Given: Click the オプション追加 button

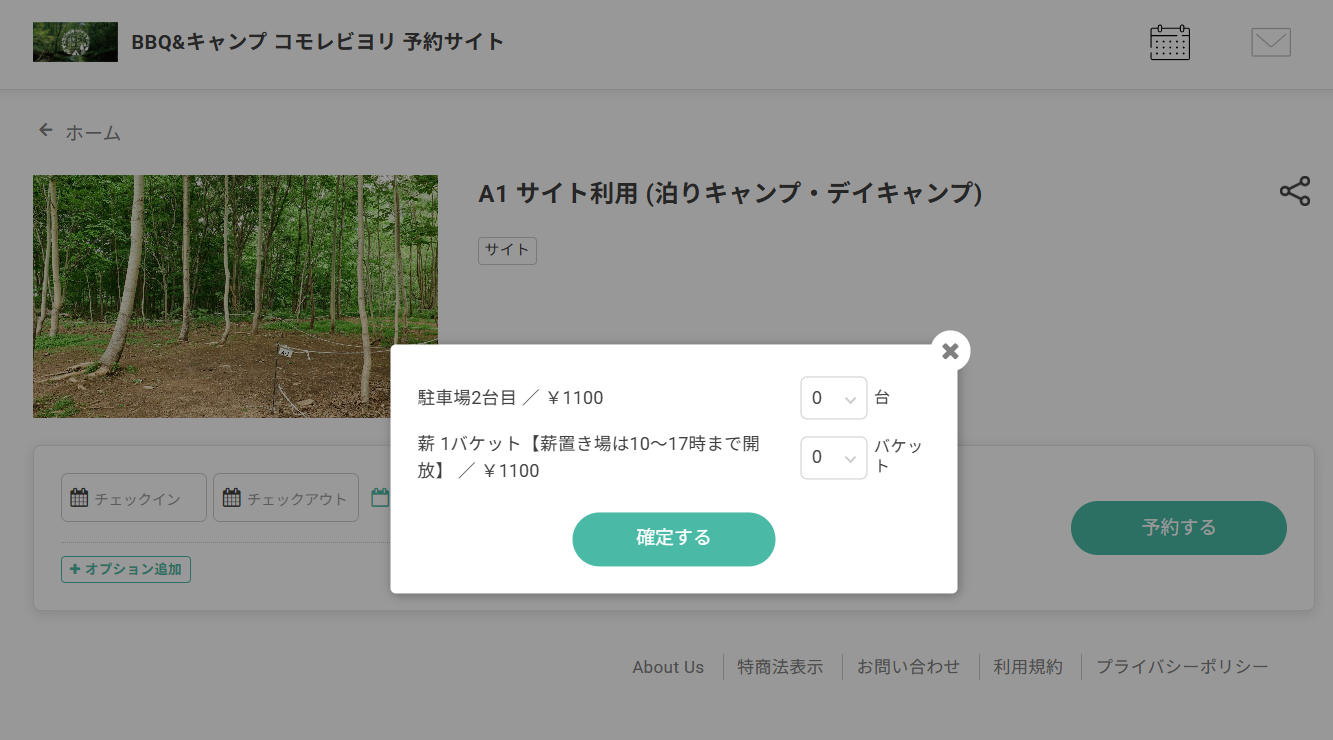Looking at the screenshot, I should pos(126,569).
